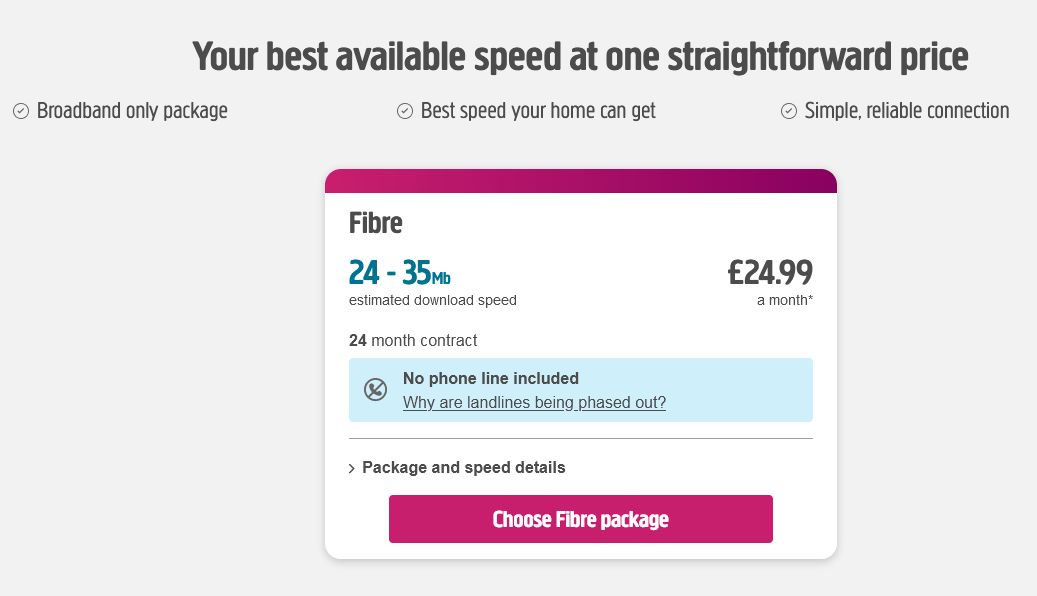Click the 24 - 35Mb speed figure
Screen dimensions: 1037x596
tap(399, 271)
